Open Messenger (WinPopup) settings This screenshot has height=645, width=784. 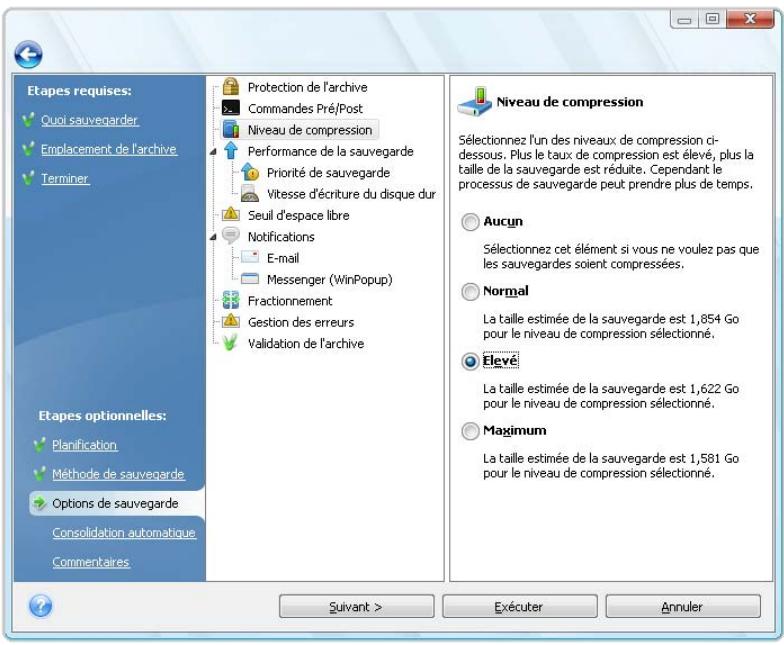point(330,280)
